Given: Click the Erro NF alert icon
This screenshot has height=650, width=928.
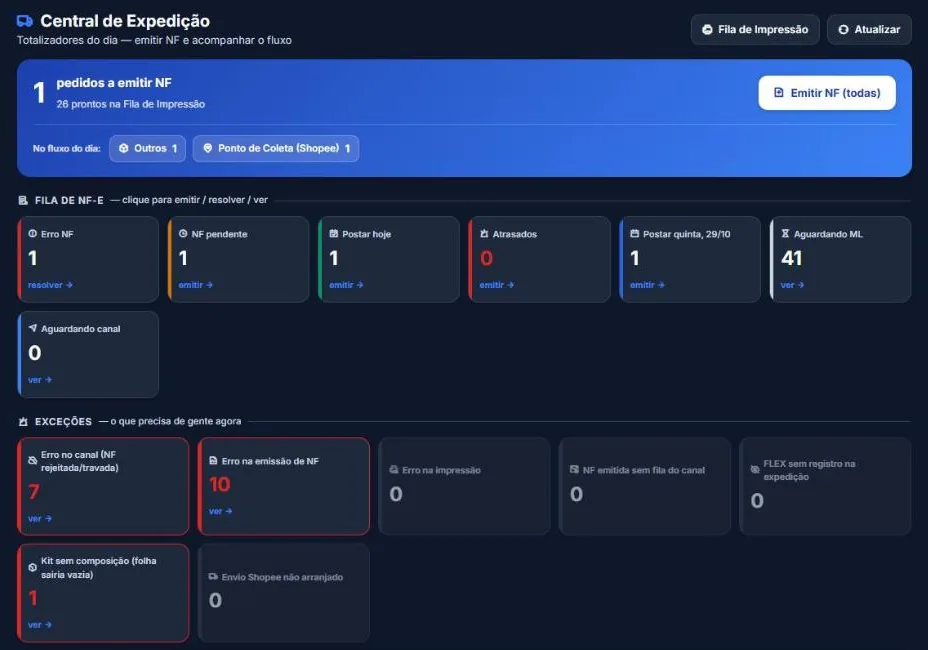Looking at the screenshot, I should point(33,234).
